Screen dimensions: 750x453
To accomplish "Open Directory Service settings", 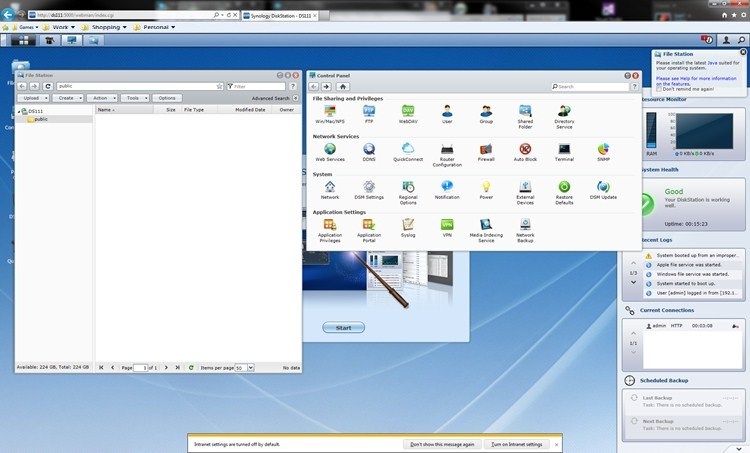I will (564, 117).
